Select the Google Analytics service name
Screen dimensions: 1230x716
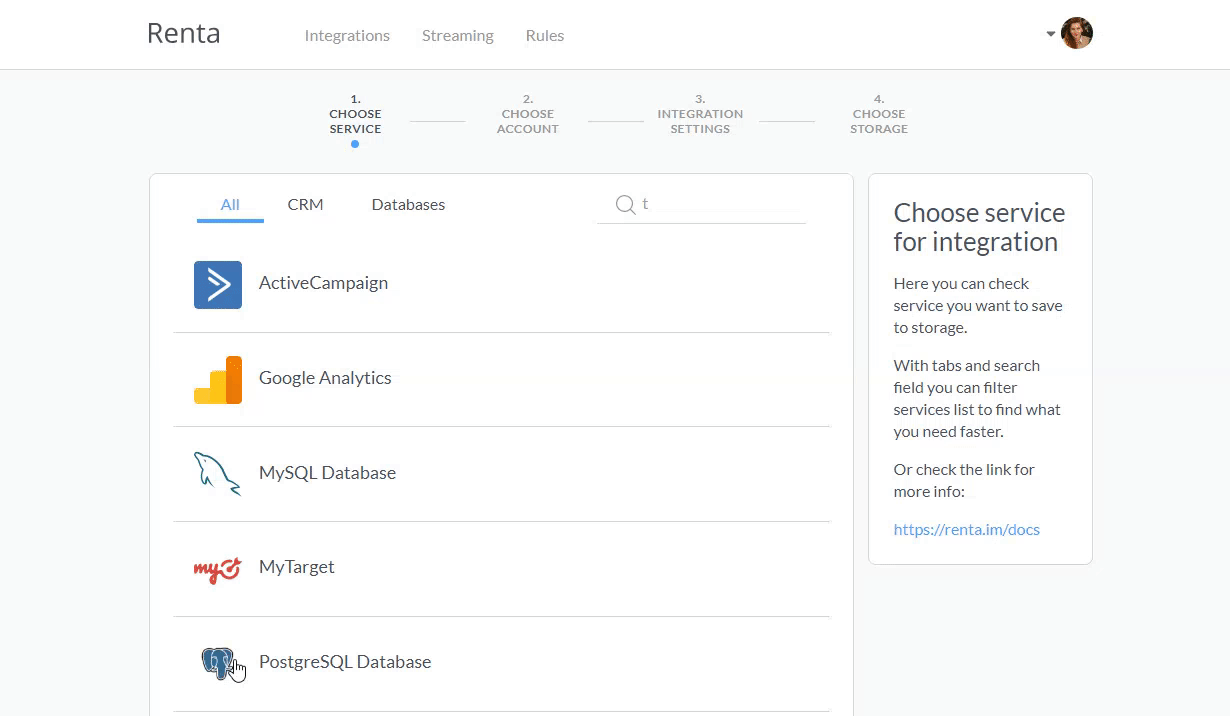(x=325, y=378)
